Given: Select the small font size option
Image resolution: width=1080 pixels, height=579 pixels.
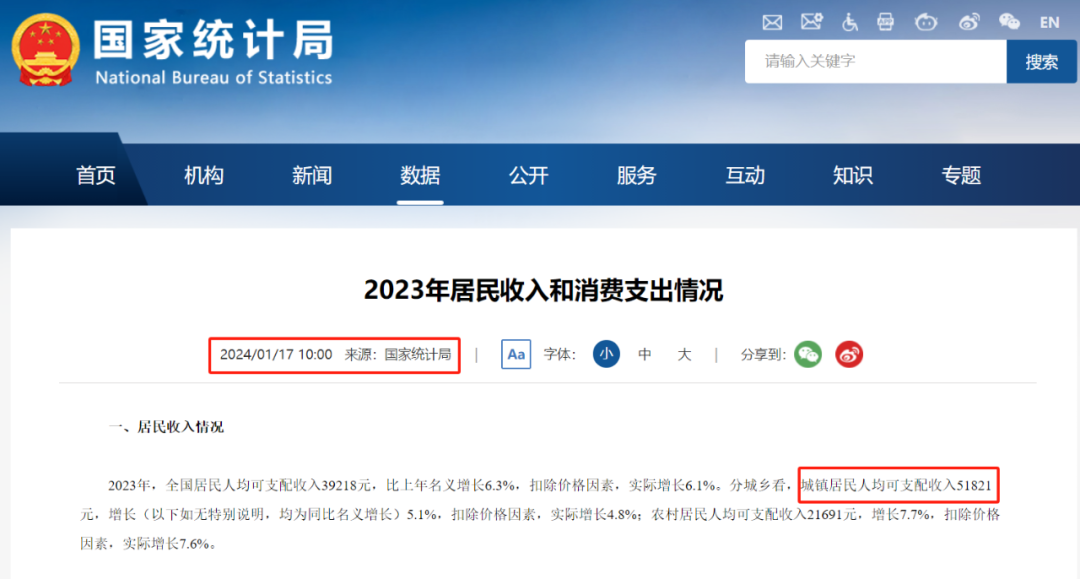Looking at the screenshot, I should click(x=606, y=354).
